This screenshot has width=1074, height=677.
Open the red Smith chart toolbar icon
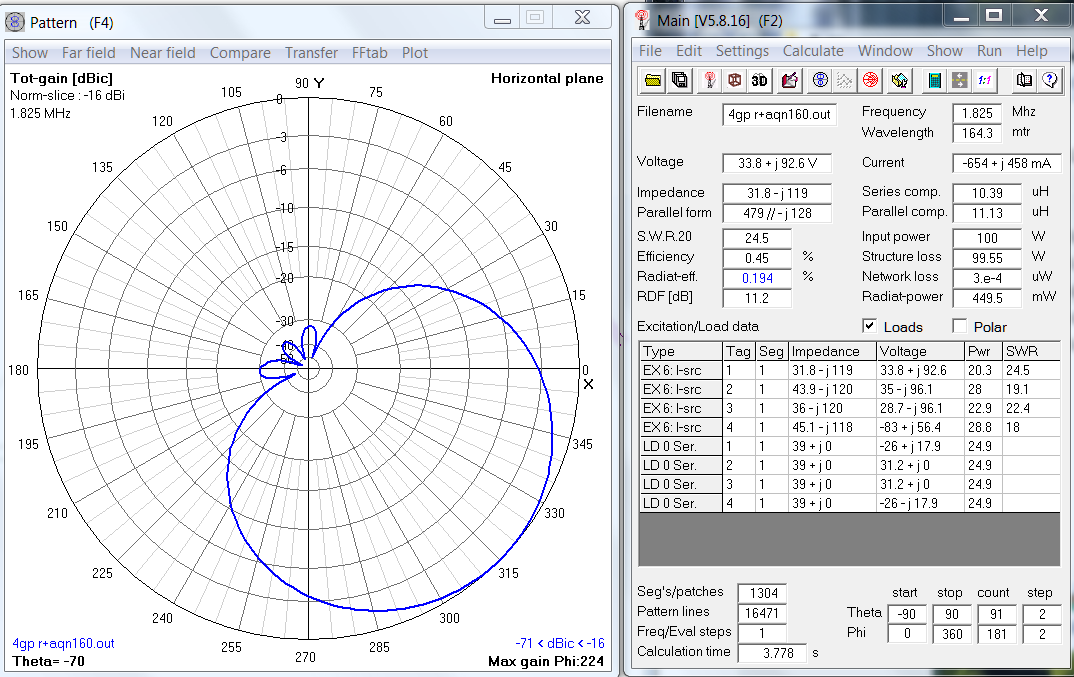(871, 80)
